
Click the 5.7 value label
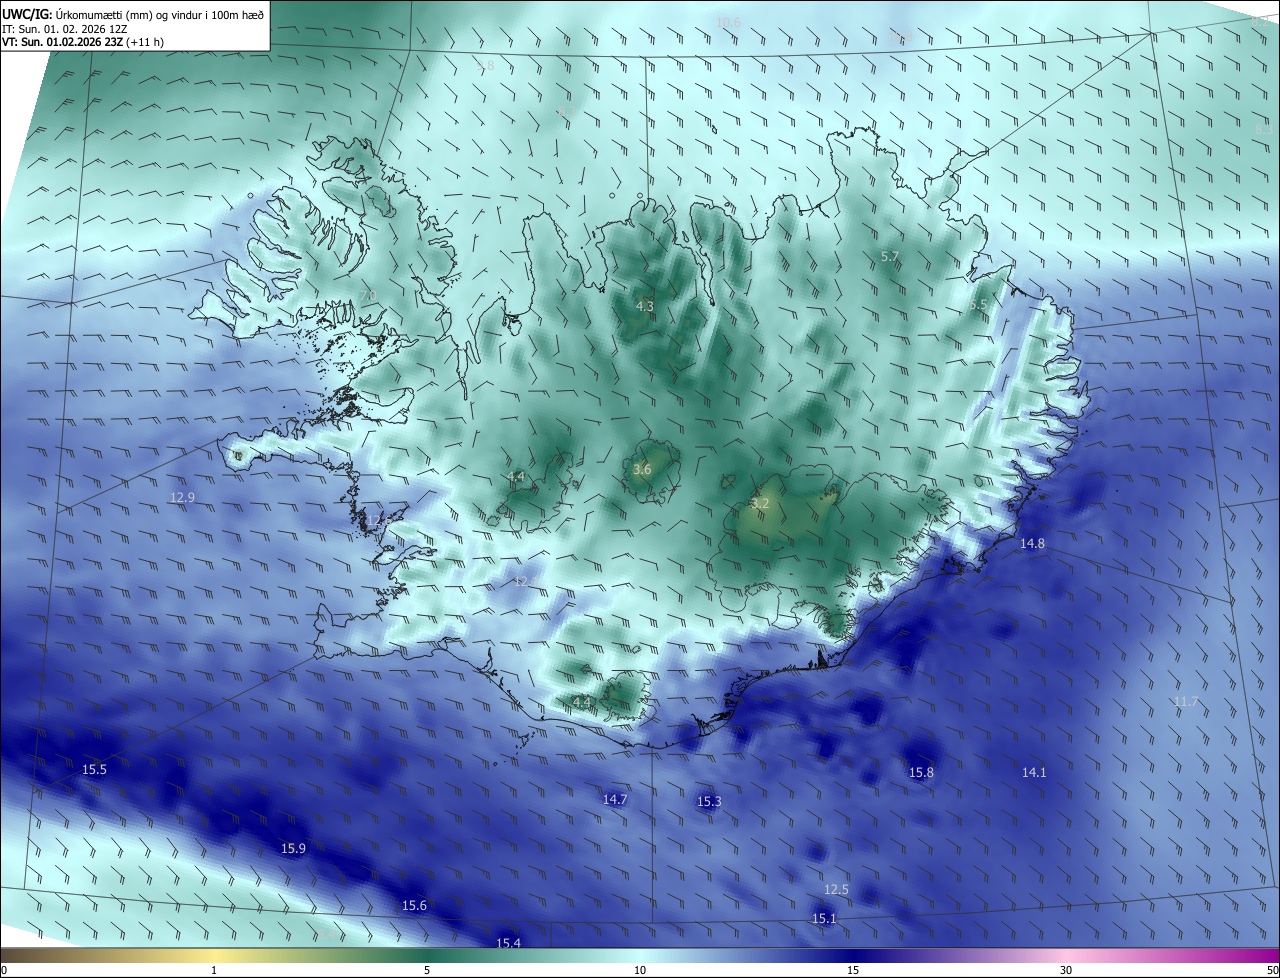890,257
